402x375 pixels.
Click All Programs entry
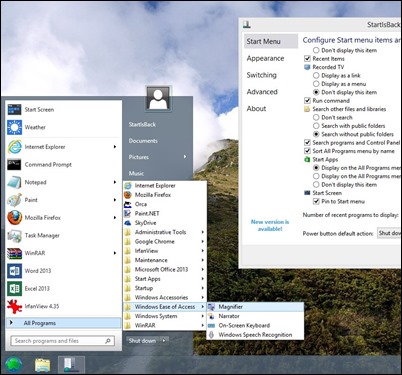(x=63, y=323)
